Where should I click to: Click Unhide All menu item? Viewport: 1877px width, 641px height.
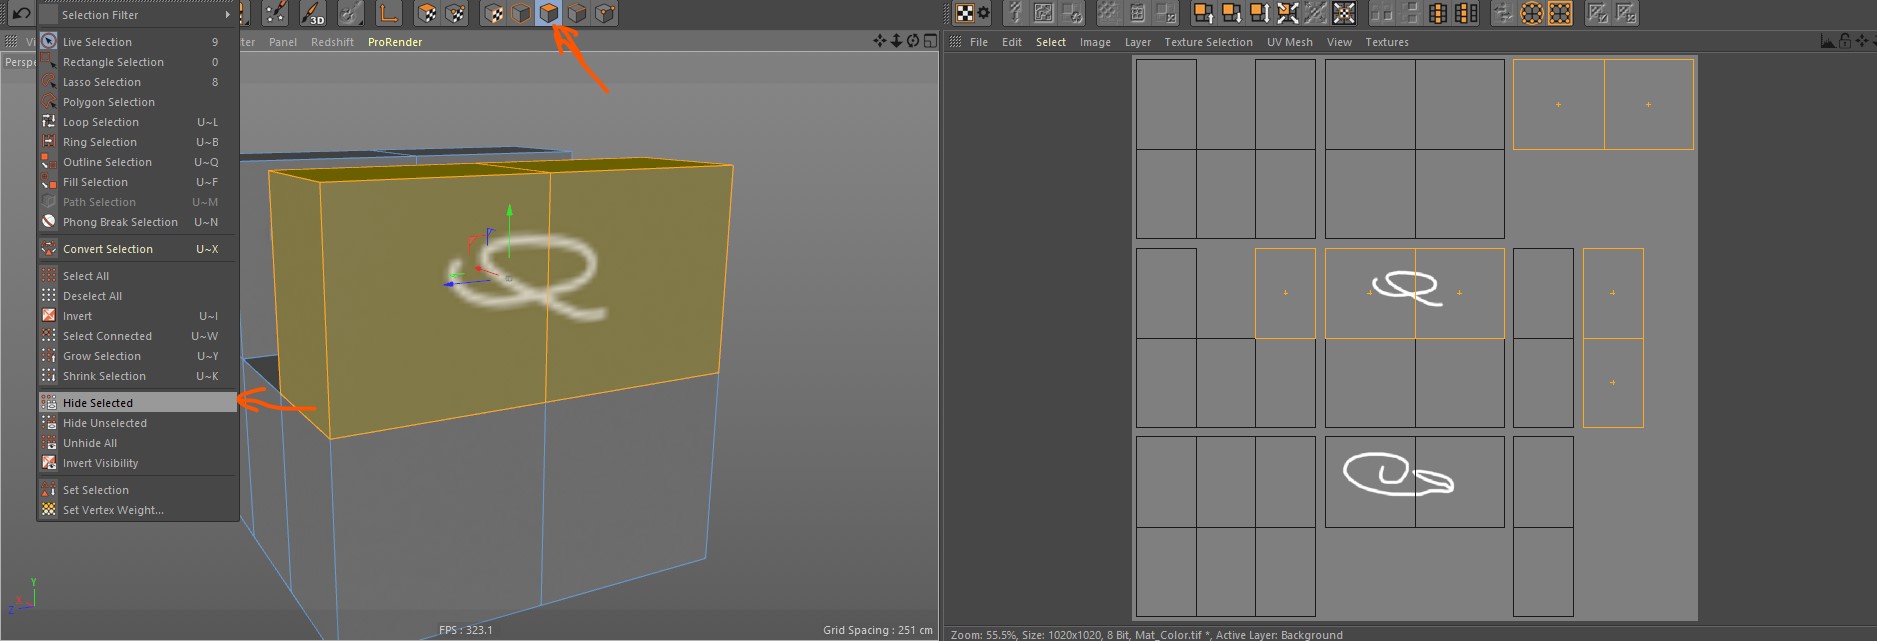click(x=138, y=443)
